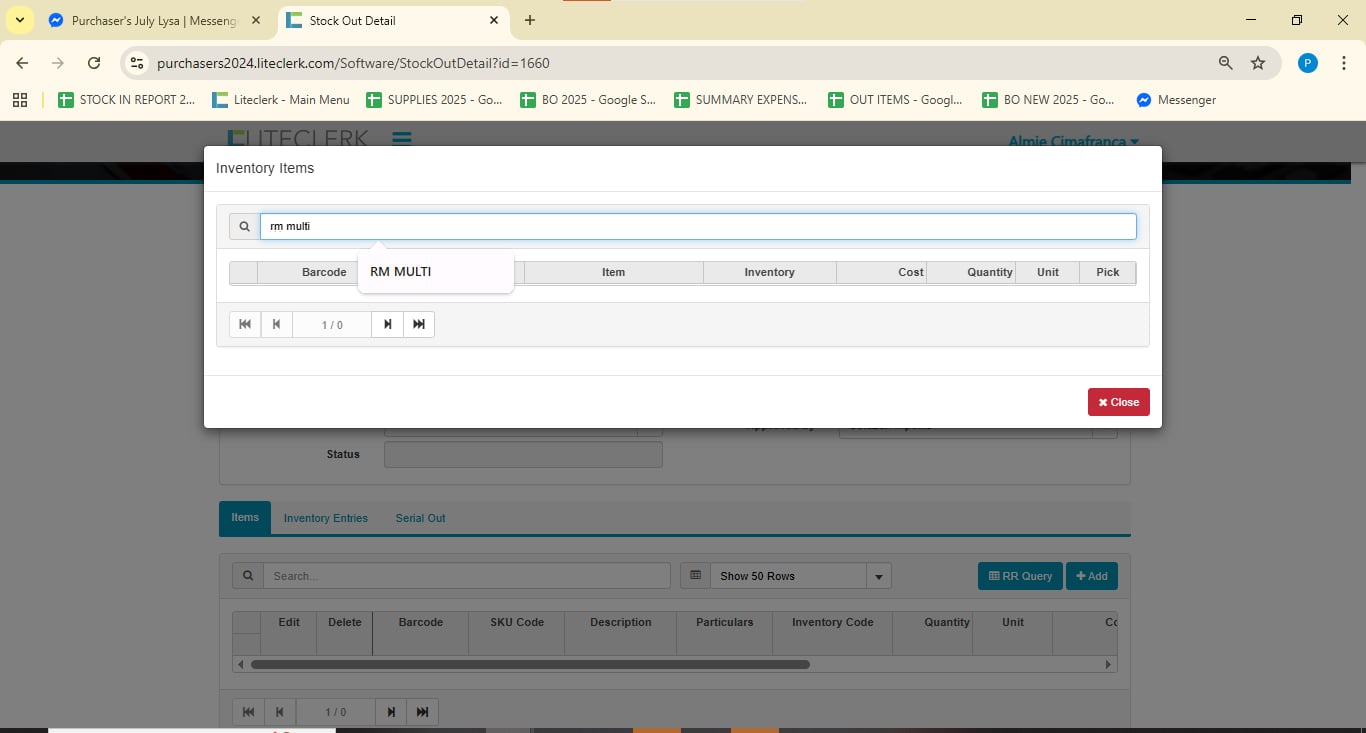Reload the Stock Out Detail page
Screen dimensions: 1366x733
(x=94, y=63)
